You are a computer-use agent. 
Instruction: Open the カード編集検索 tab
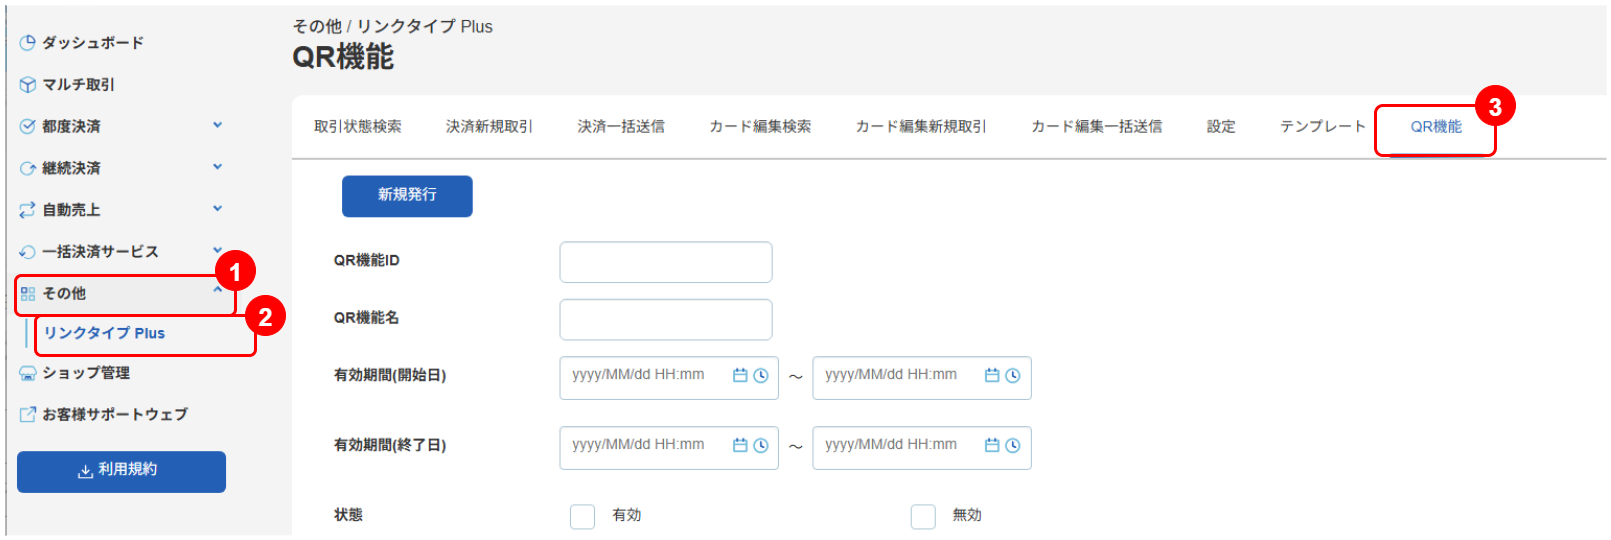760,127
